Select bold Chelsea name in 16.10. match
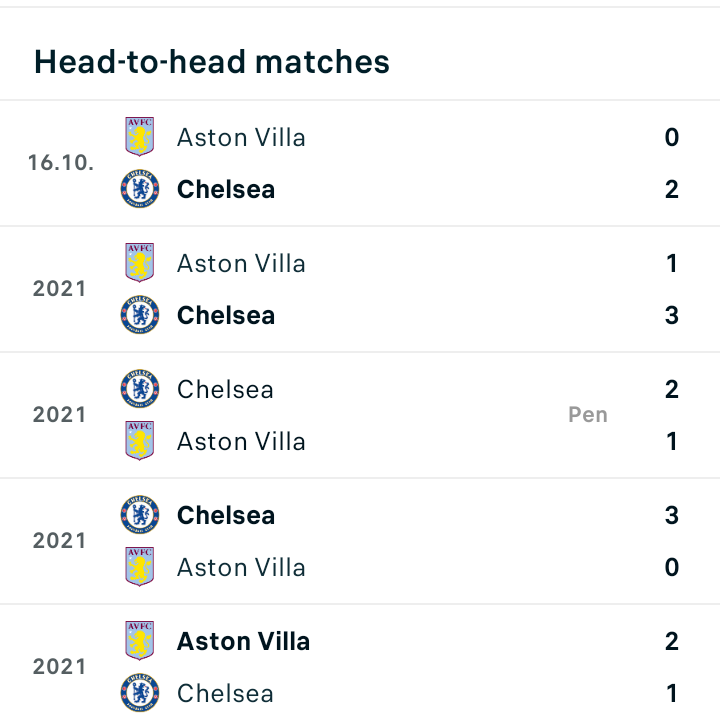The height and width of the screenshot is (728, 720). coord(226,189)
